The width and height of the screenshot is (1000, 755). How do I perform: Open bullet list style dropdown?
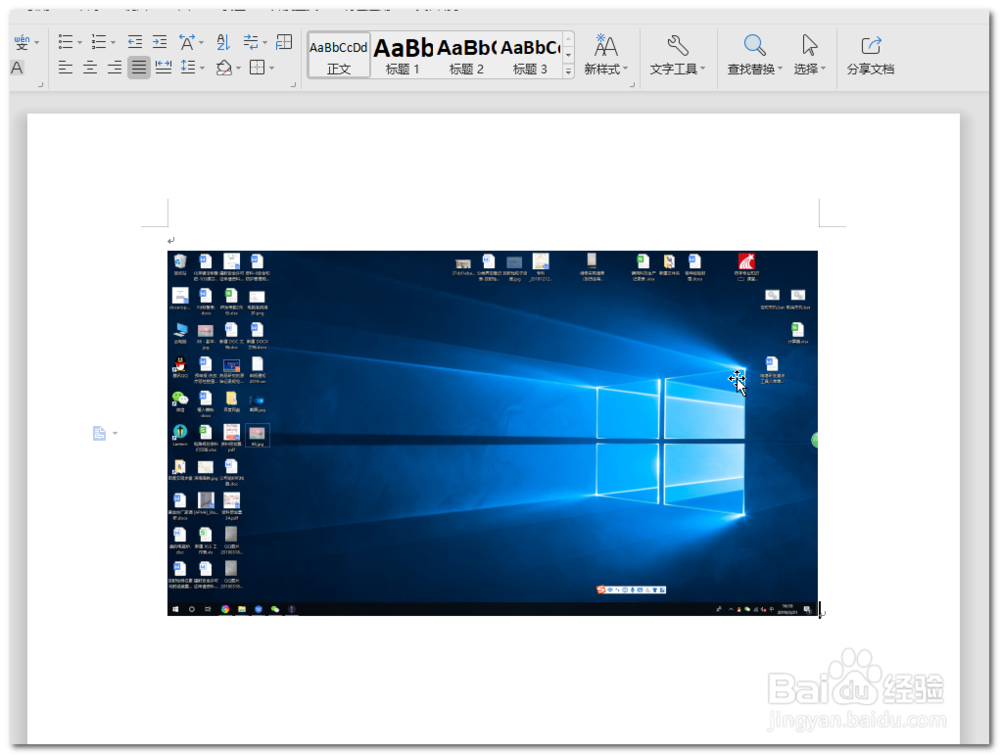coord(80,43)
